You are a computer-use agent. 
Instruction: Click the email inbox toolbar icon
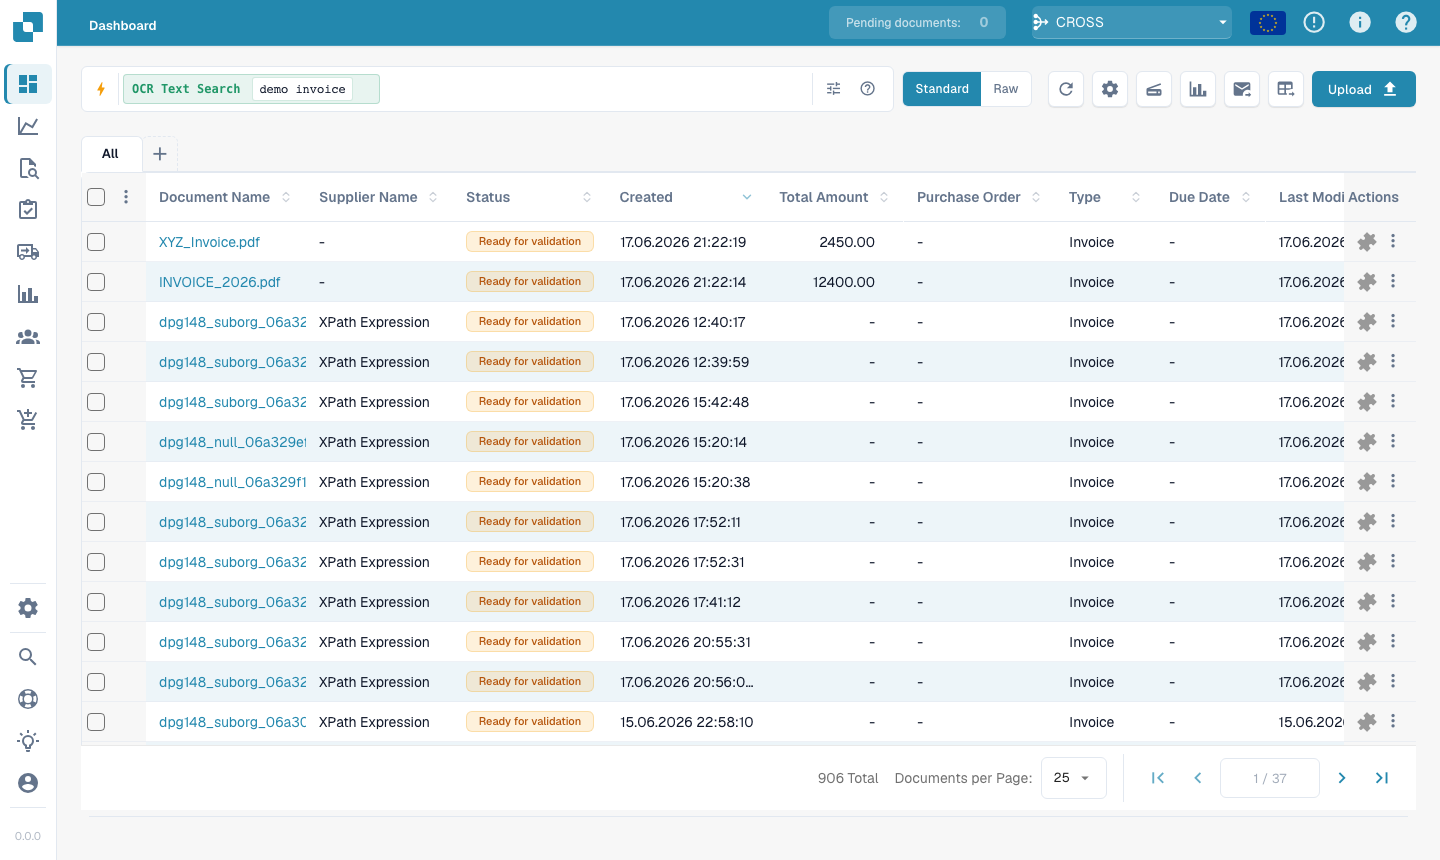click(1242, 89)
